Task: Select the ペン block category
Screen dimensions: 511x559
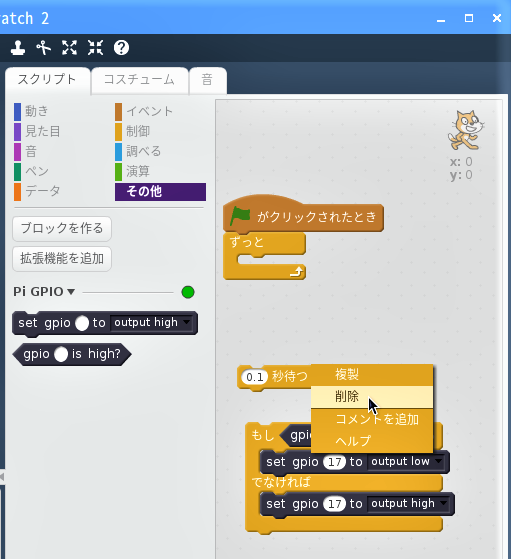Action: click(31, 171)
